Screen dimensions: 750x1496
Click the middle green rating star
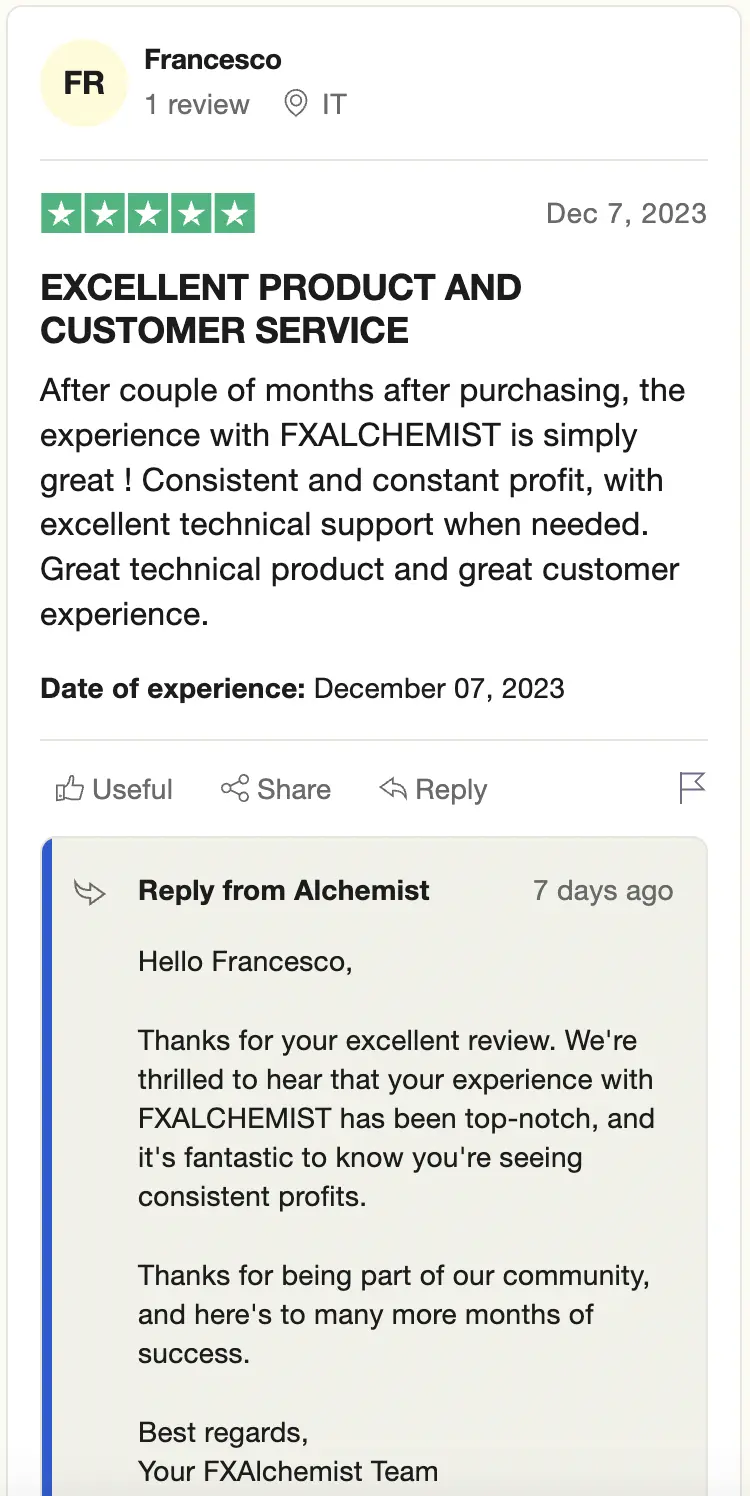[x=148, y=214]
